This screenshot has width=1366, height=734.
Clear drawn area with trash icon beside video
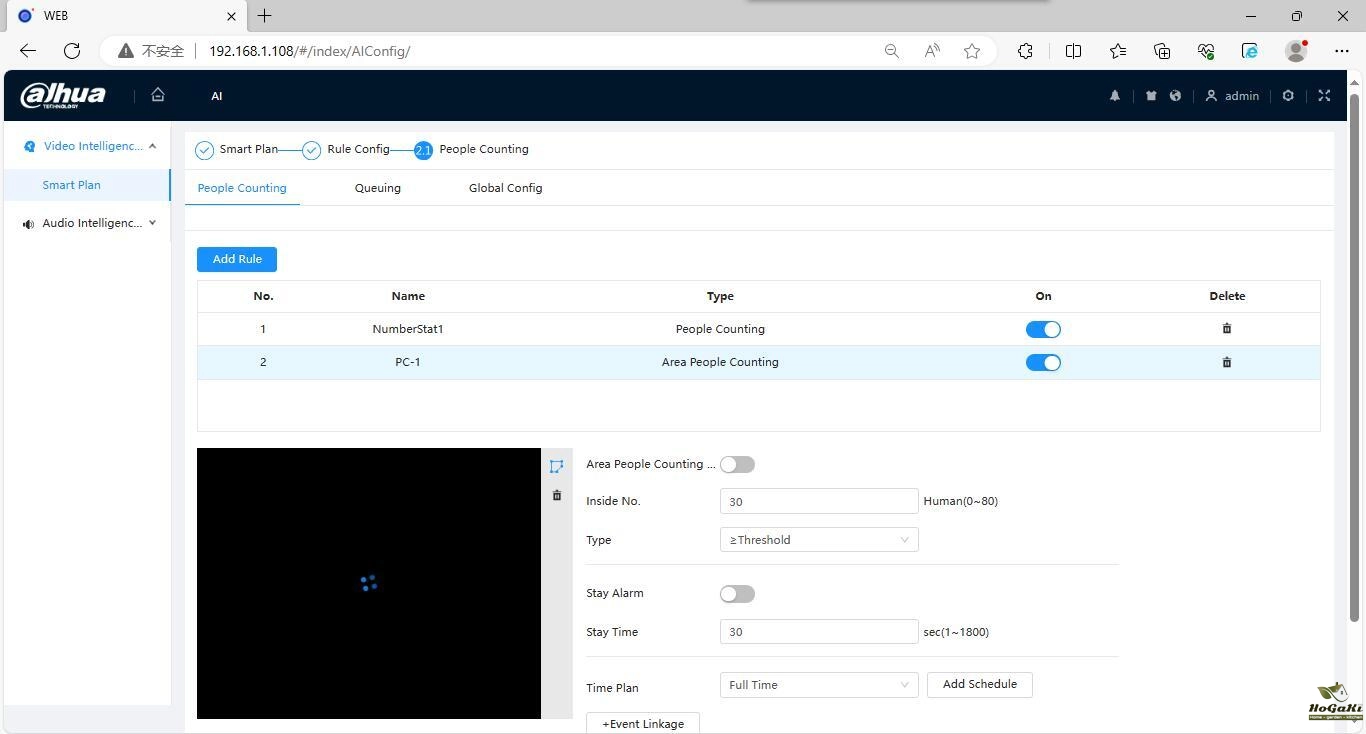coord(557,495)
